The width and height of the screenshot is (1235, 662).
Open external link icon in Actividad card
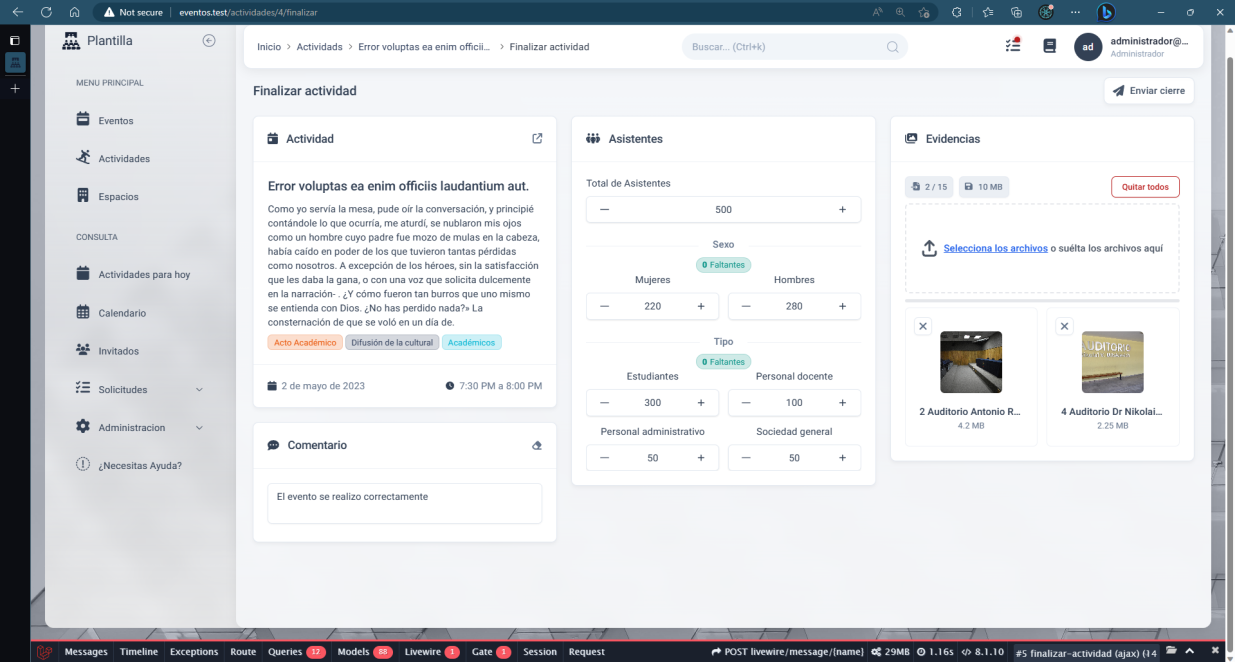tap(537, 139)
